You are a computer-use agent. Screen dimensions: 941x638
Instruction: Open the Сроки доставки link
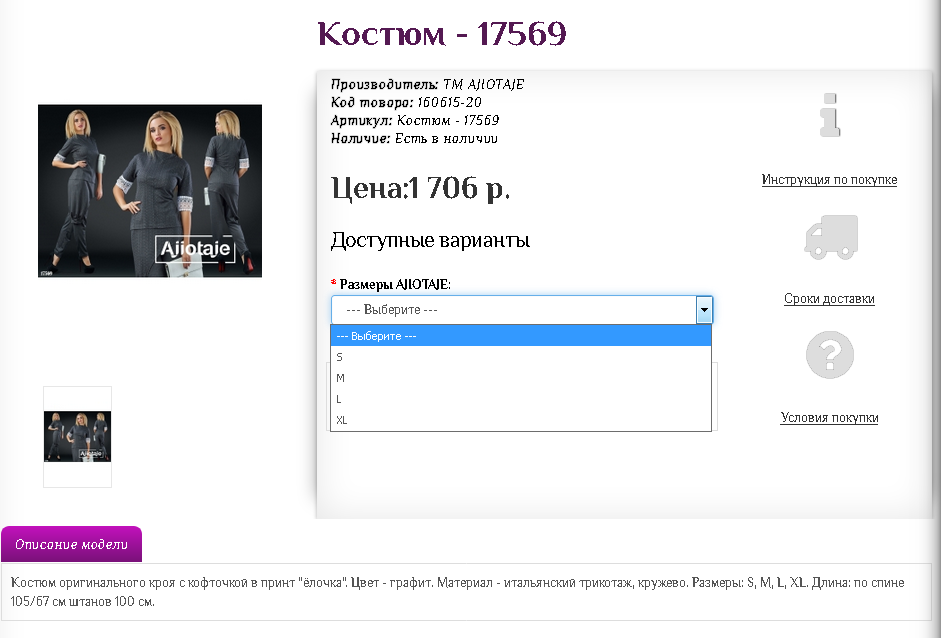[829, 298]
